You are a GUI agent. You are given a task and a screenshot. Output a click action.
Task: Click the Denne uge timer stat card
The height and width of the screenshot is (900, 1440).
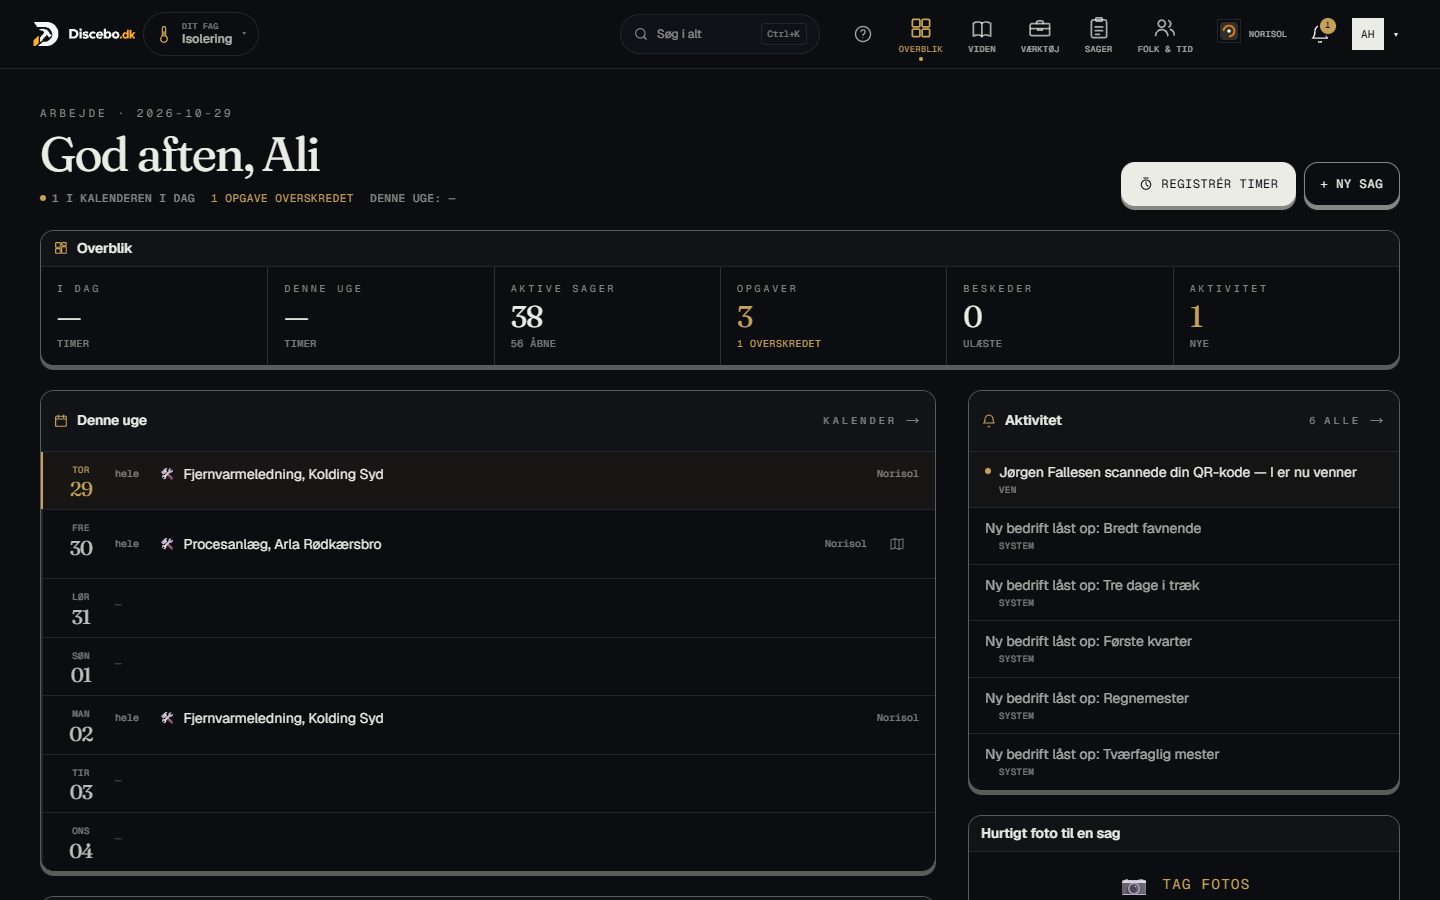381,316
